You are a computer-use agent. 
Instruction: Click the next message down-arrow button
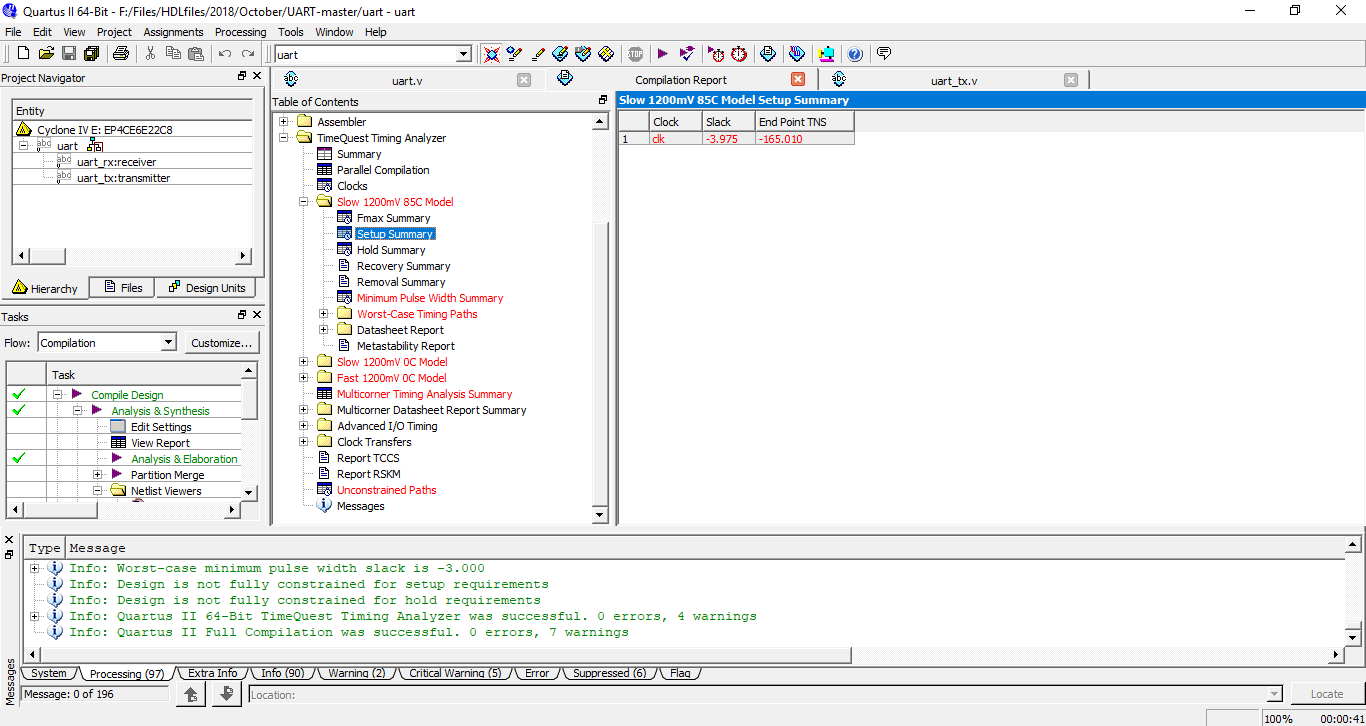click(226, 694)
